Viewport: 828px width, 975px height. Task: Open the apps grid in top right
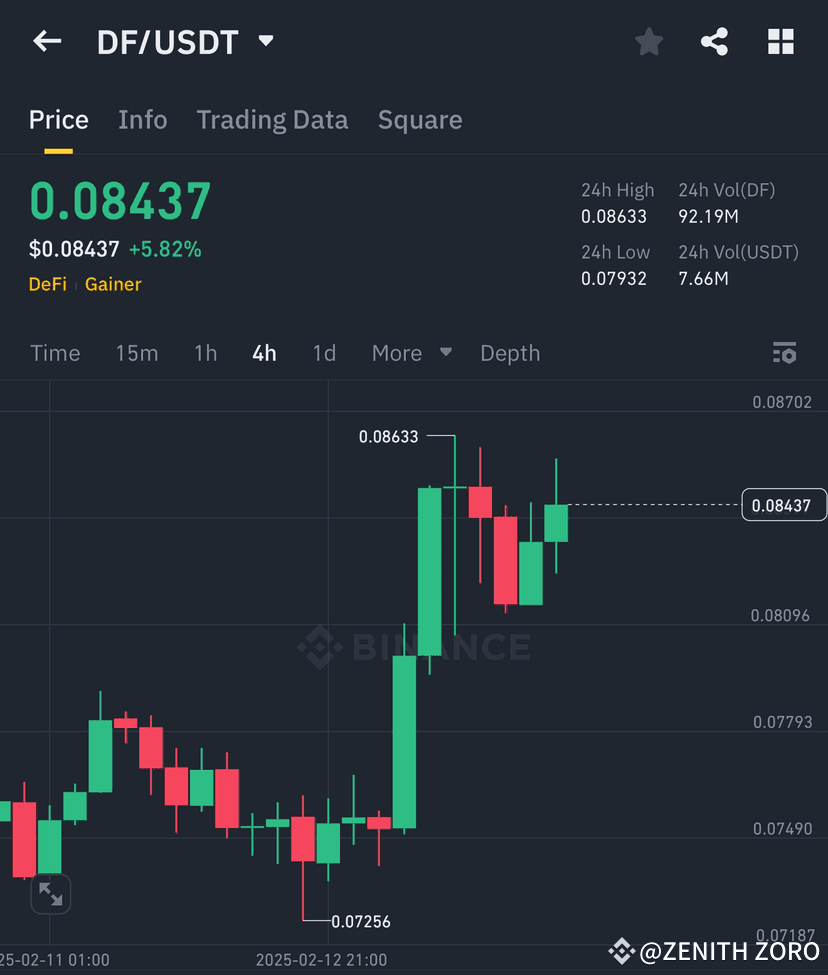(x=780, y=41)
